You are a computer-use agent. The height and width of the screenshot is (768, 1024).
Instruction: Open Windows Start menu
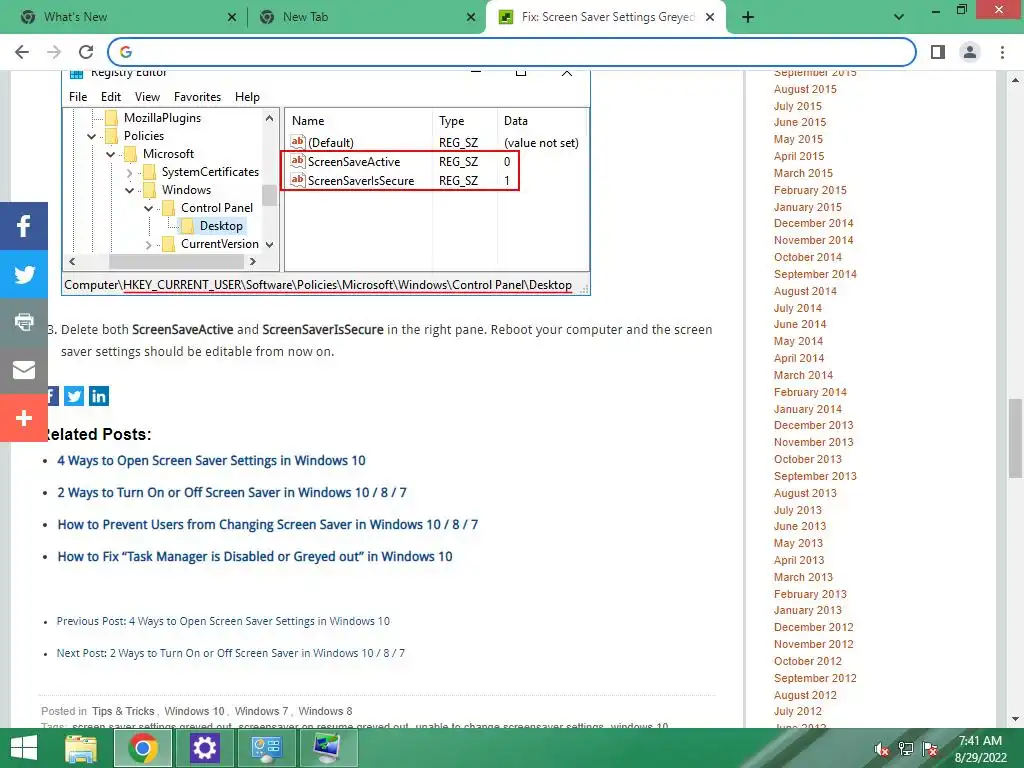coord(24,748)
